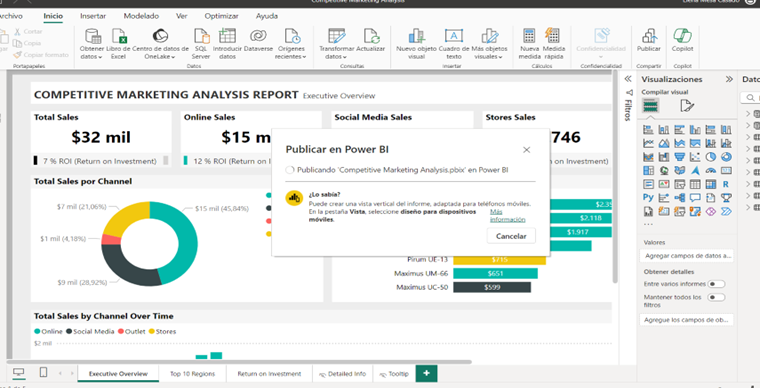Screen dimensions: 760x388
Task: Open Copilot from the ribbon
Action: (682, 36)
